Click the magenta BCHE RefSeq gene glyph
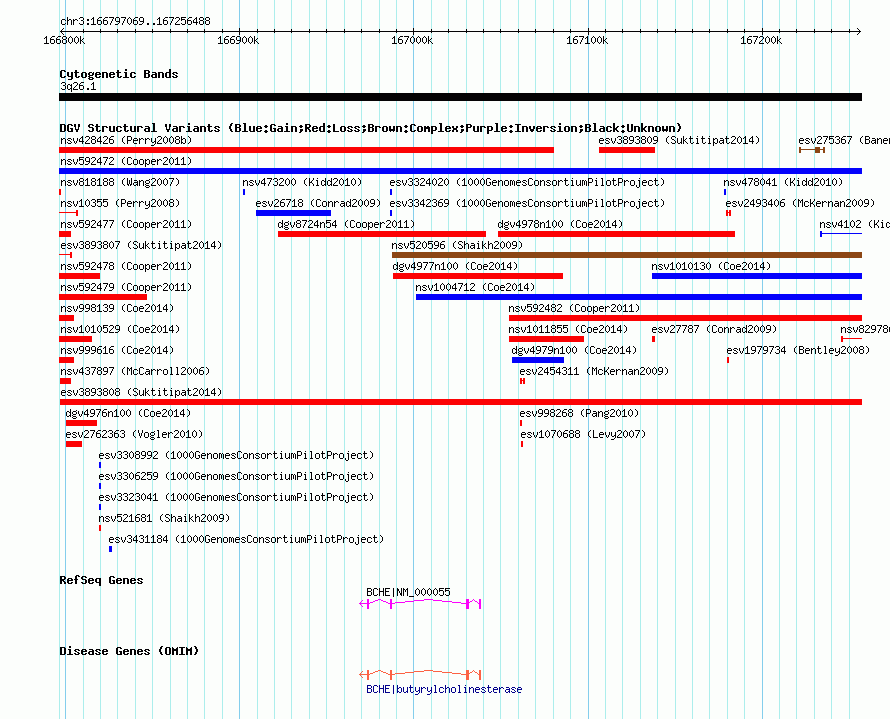 [421, 604]
